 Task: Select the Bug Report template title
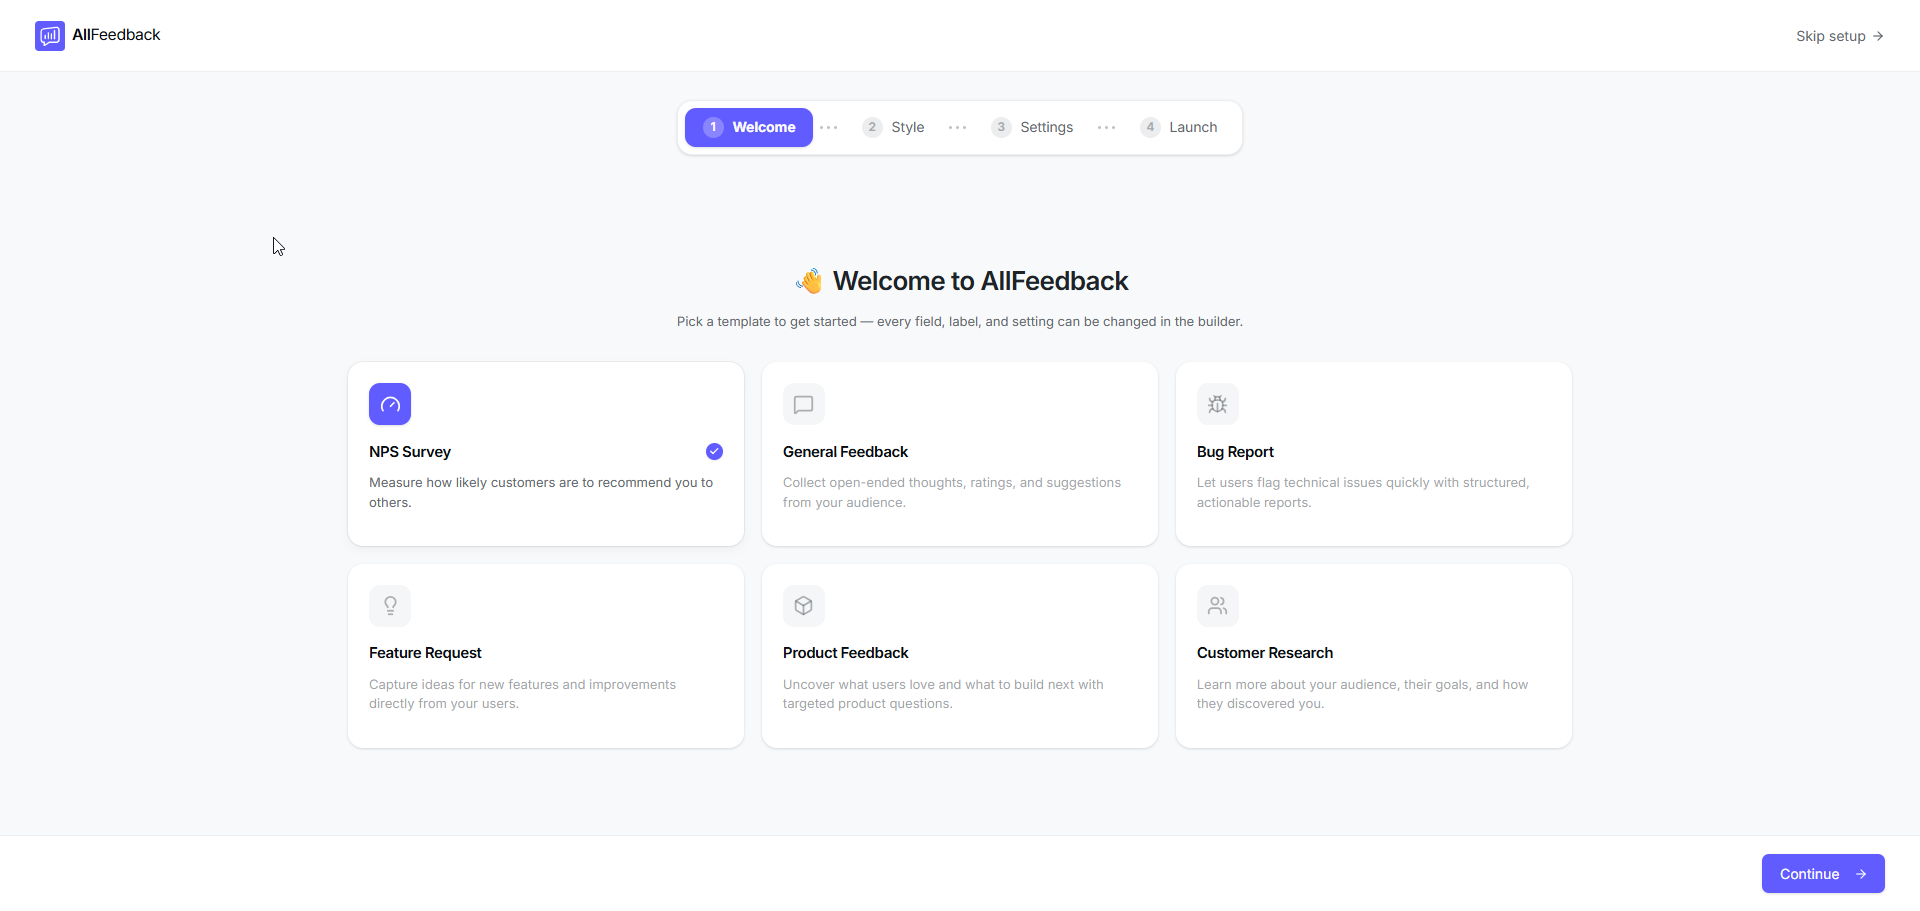(1235, 452)
